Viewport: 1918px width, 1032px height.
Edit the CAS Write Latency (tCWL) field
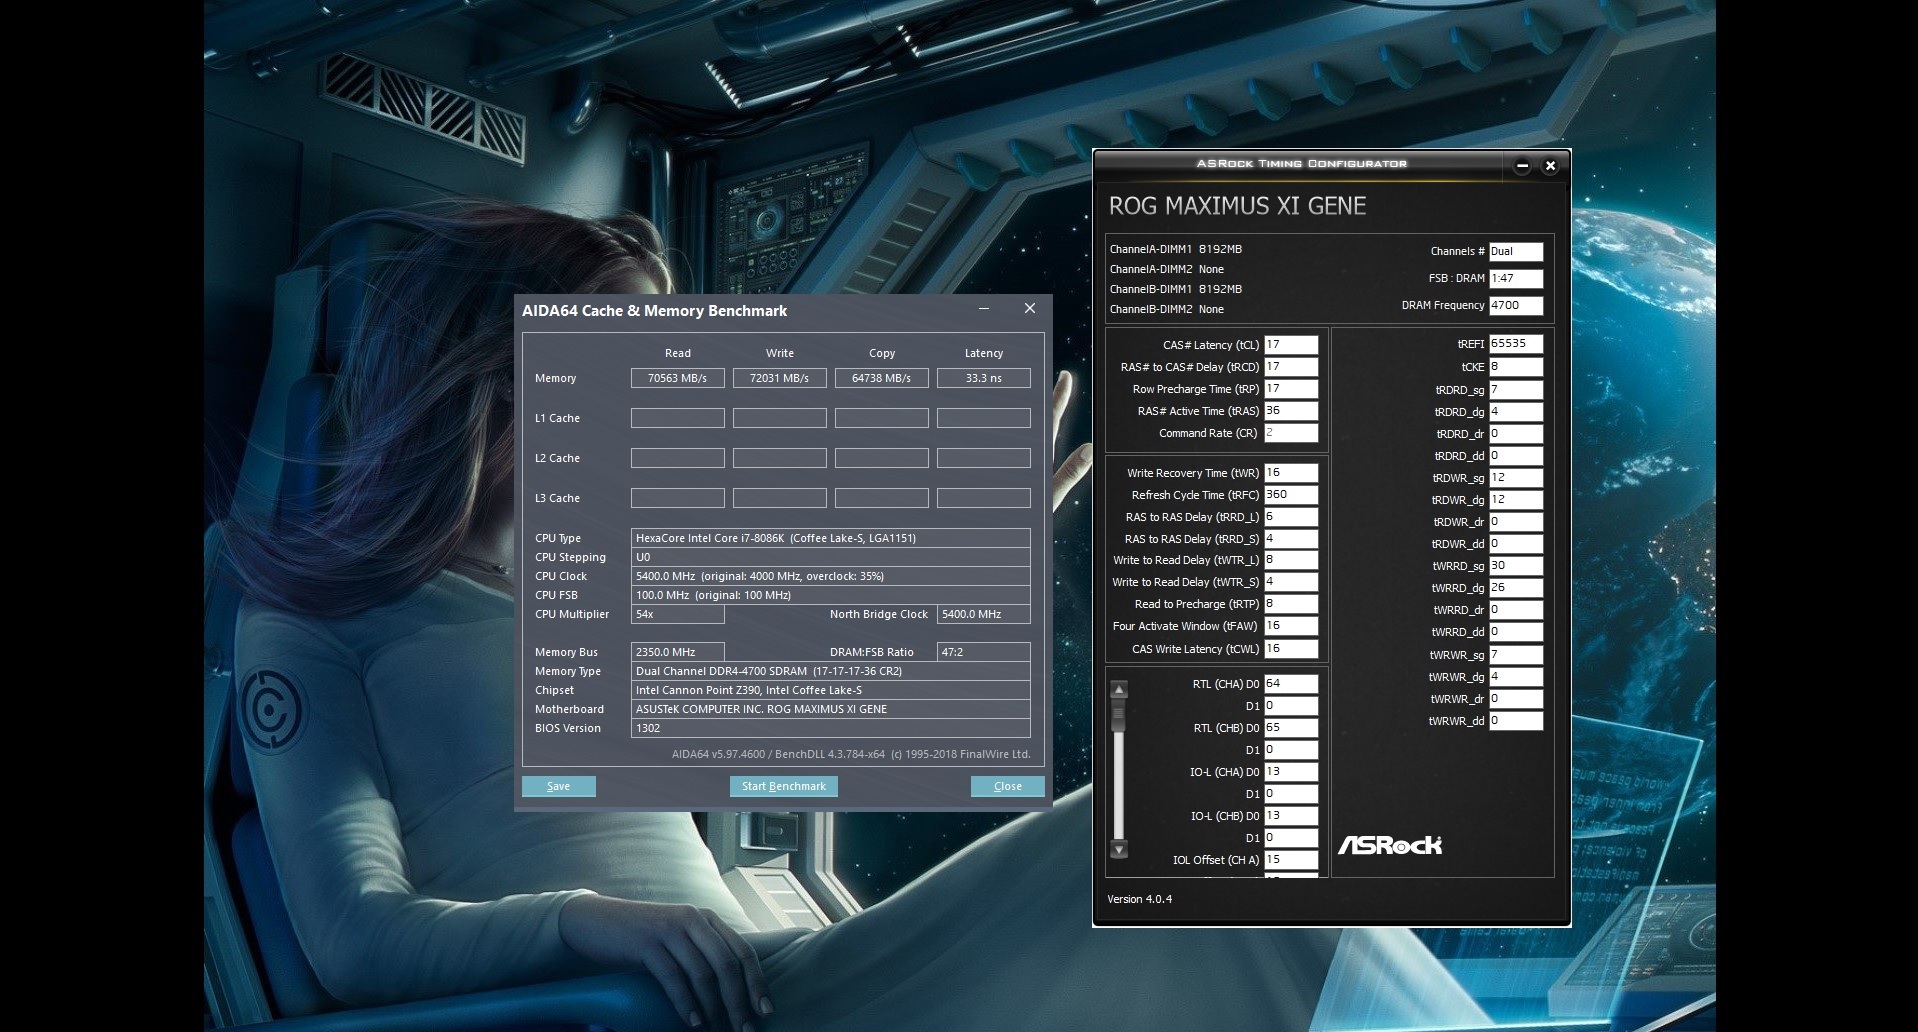click(1291, 649)
